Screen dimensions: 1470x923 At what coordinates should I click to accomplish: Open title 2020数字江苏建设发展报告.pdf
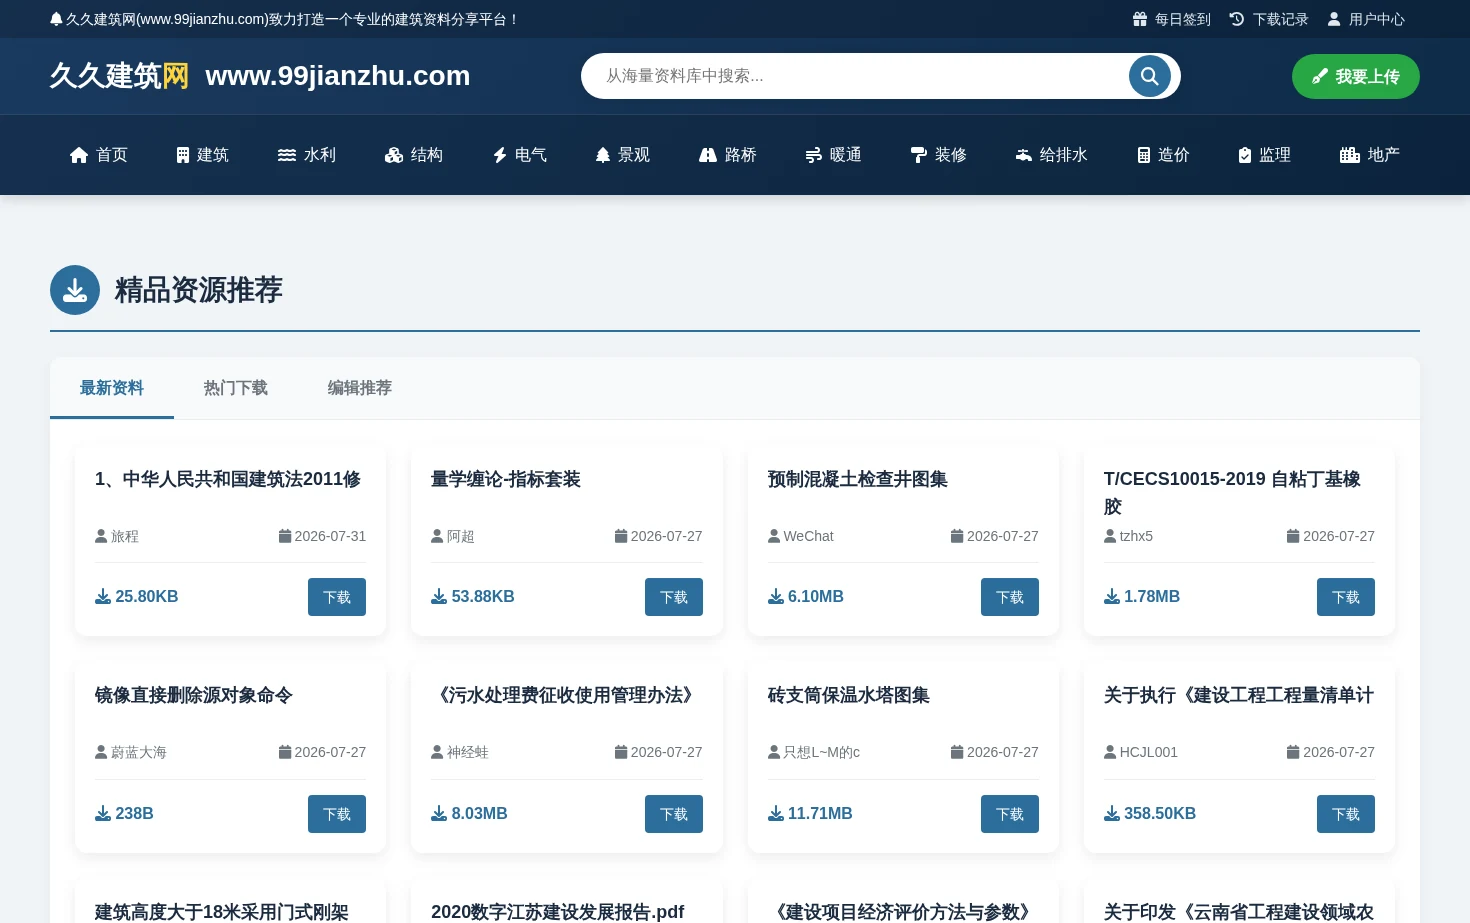pos(558,911)
